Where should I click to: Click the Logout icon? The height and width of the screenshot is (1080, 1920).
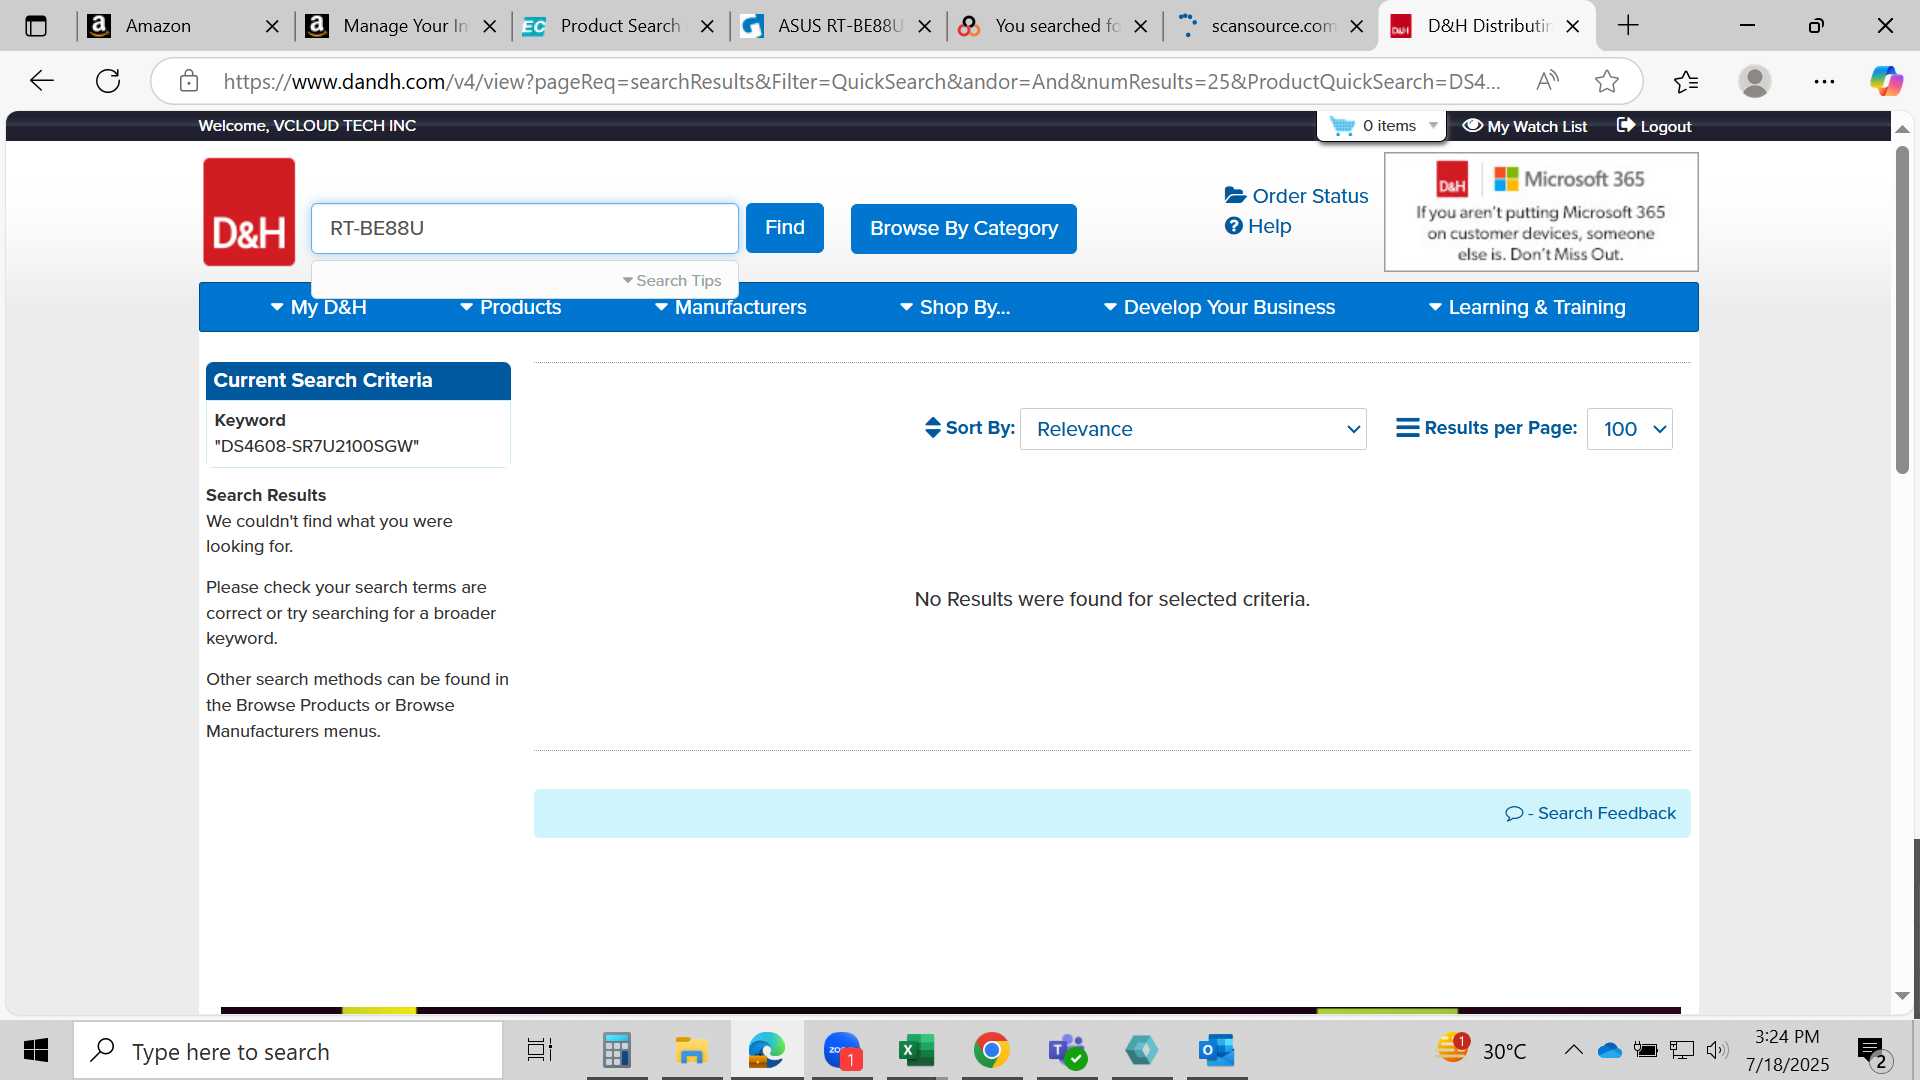tap(1626, 125)
